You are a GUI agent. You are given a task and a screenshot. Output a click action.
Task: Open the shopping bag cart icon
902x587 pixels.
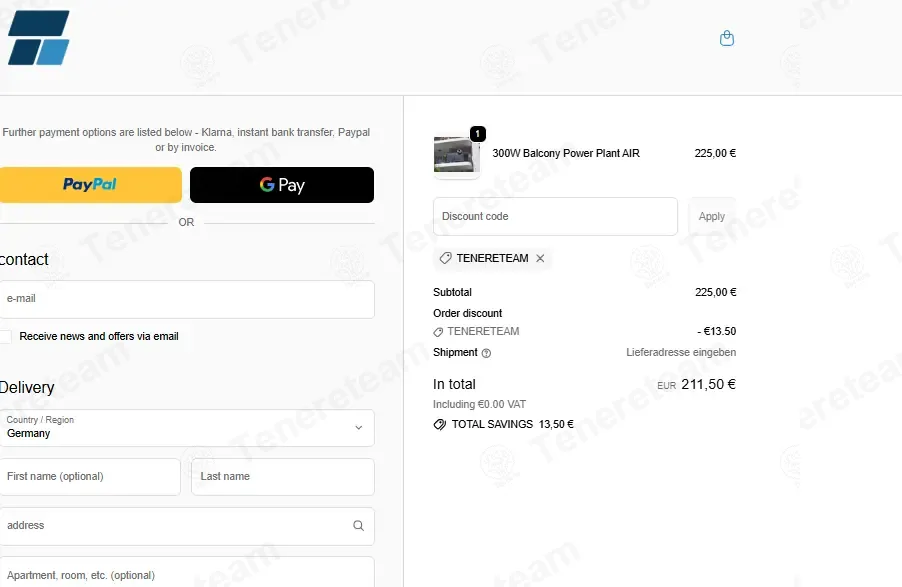coord(727,38)
